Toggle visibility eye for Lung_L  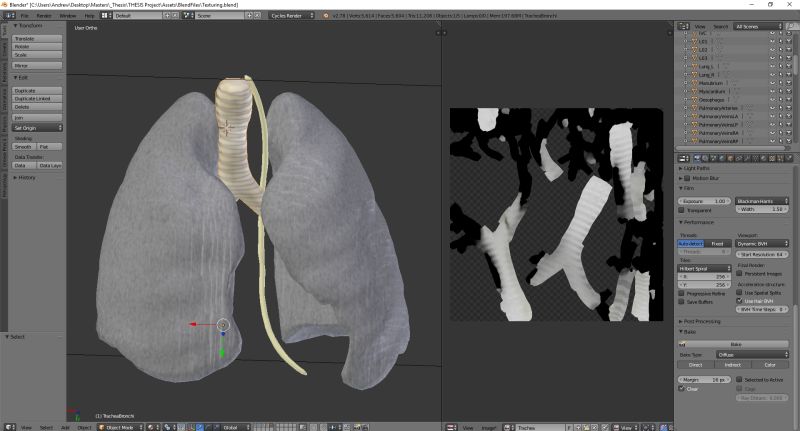point(772,66)
